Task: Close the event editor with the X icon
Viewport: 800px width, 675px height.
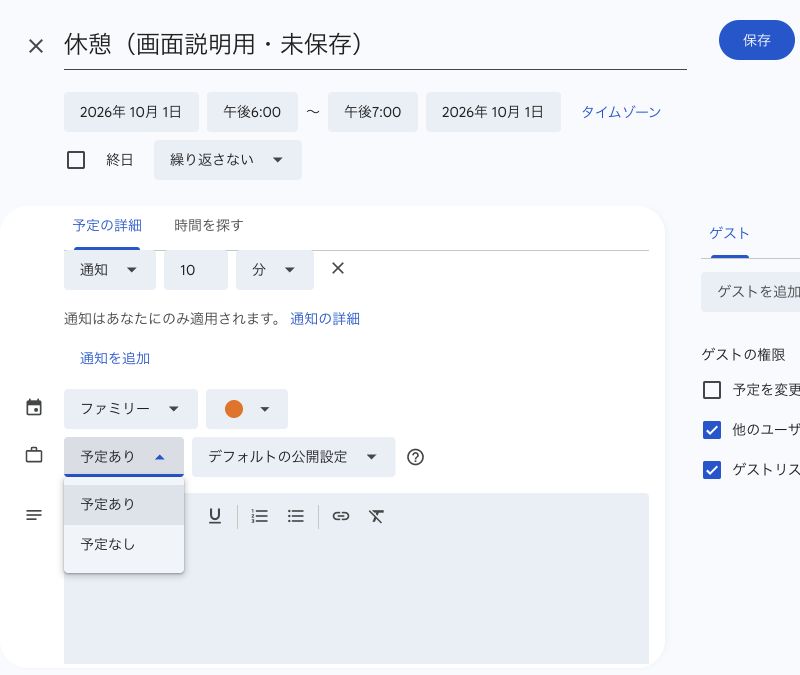Action: click(36, 46)
